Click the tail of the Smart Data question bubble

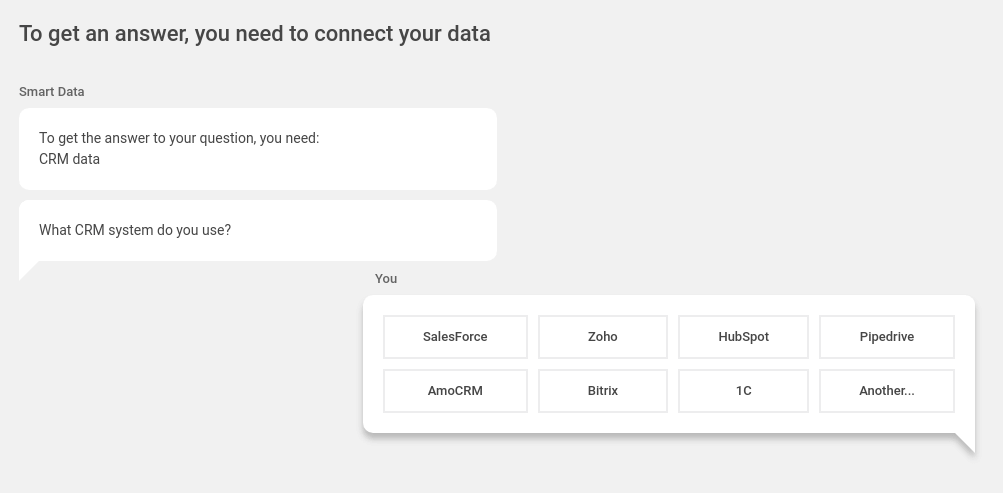tap(27, 269)
